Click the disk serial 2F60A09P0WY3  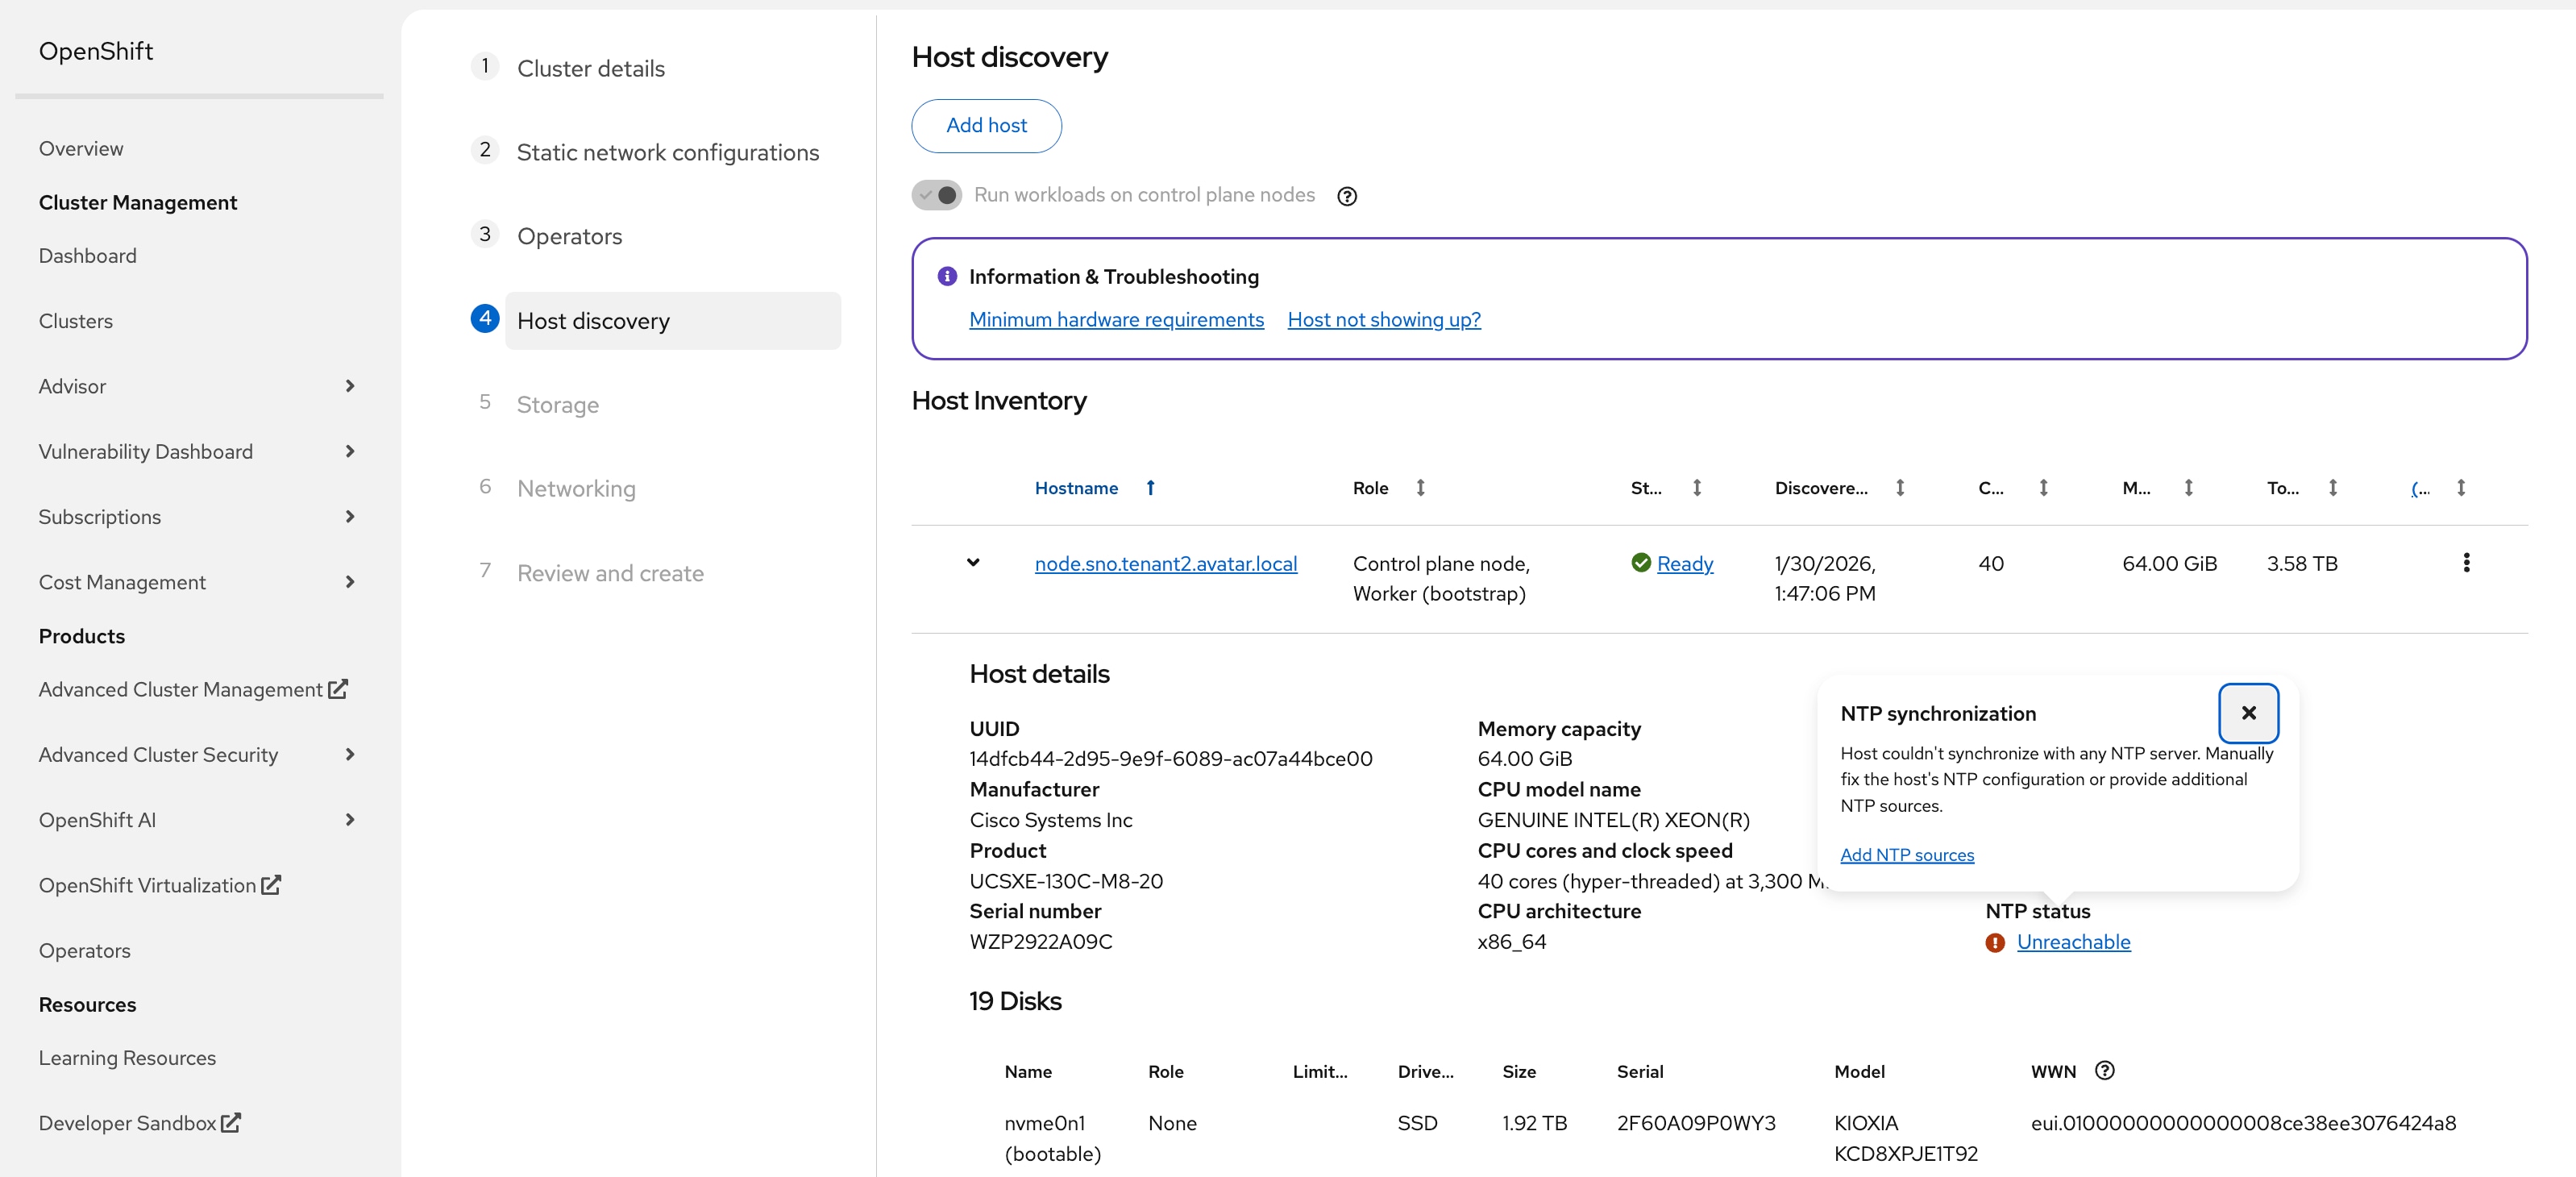pos(1696,1123)
